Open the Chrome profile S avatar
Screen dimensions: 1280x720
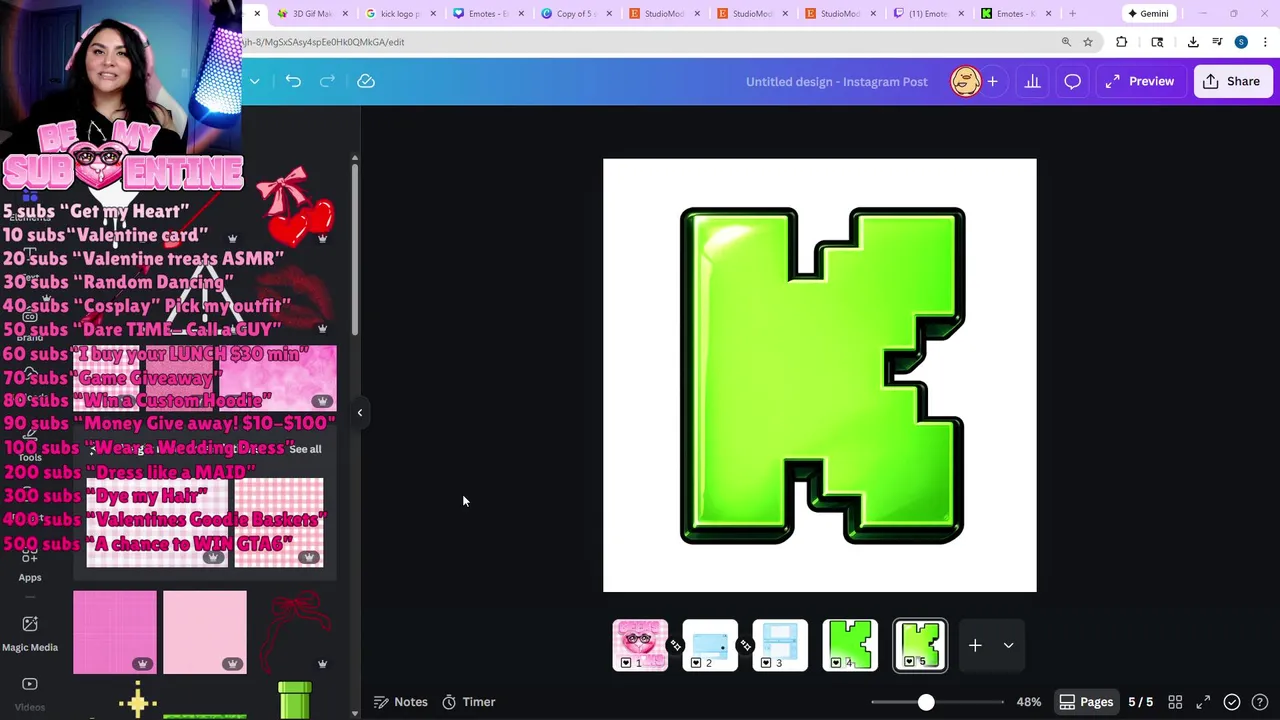point(1241,42)
